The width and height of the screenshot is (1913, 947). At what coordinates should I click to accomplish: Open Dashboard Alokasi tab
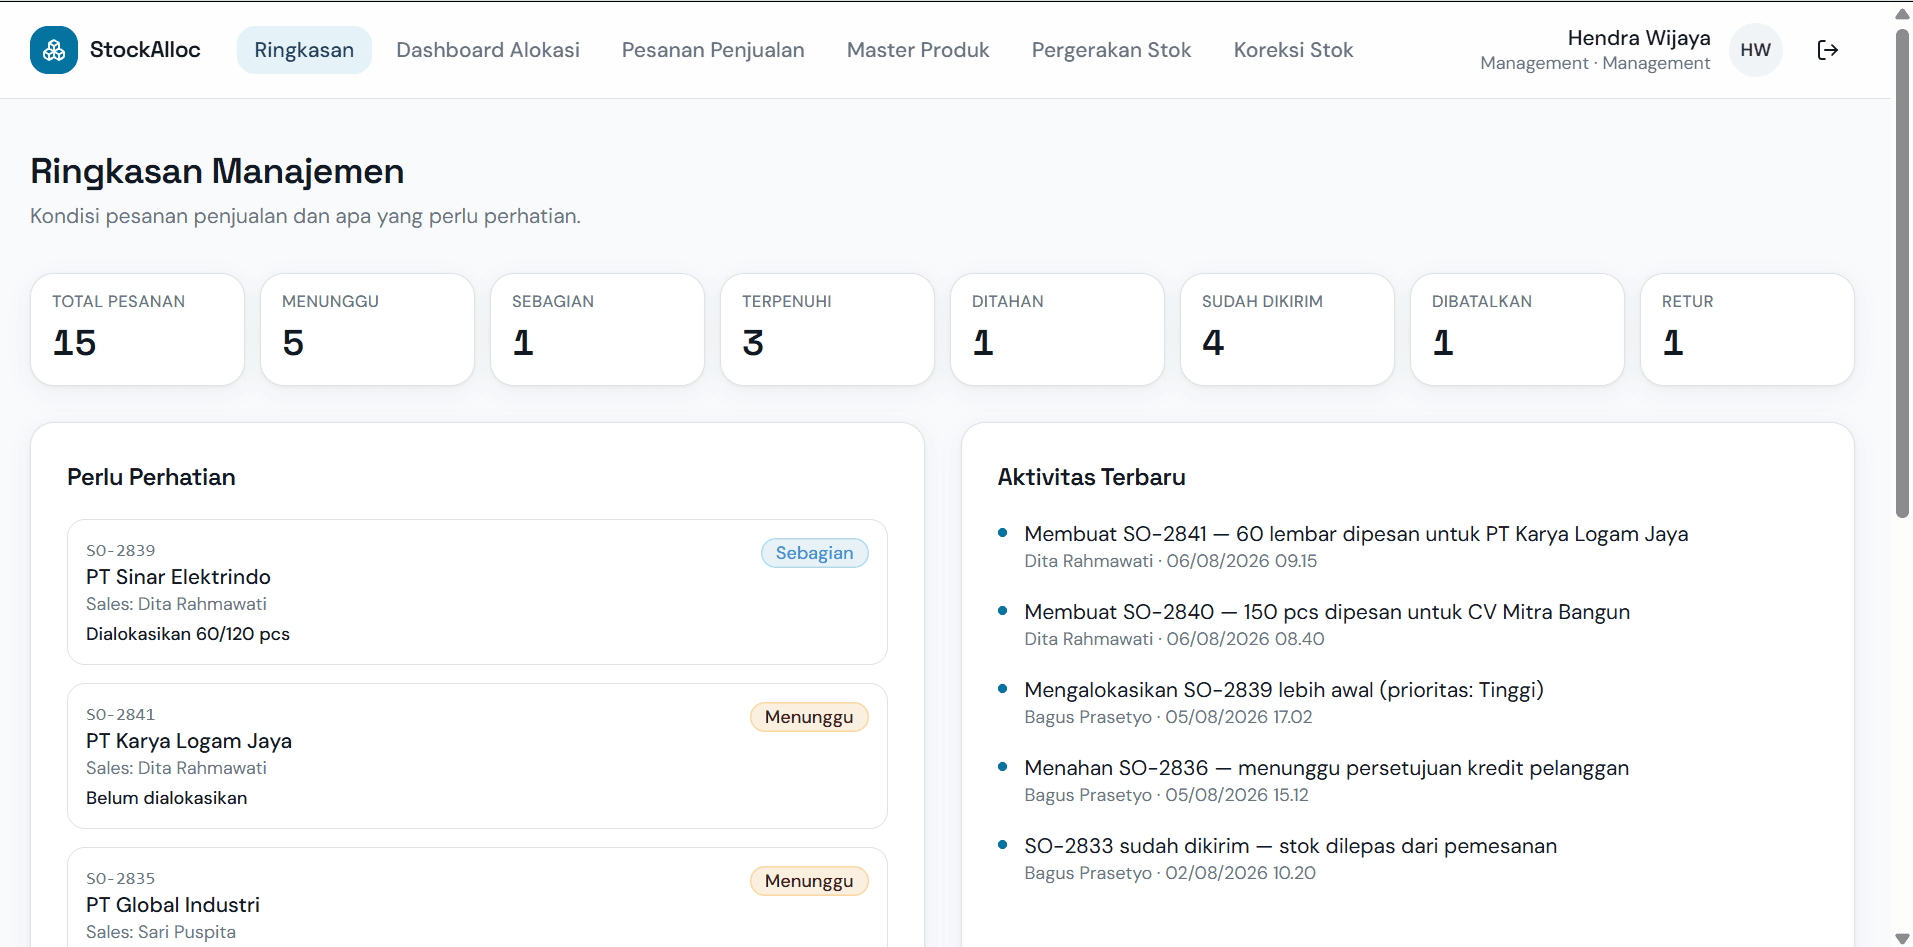pos(488,50)
